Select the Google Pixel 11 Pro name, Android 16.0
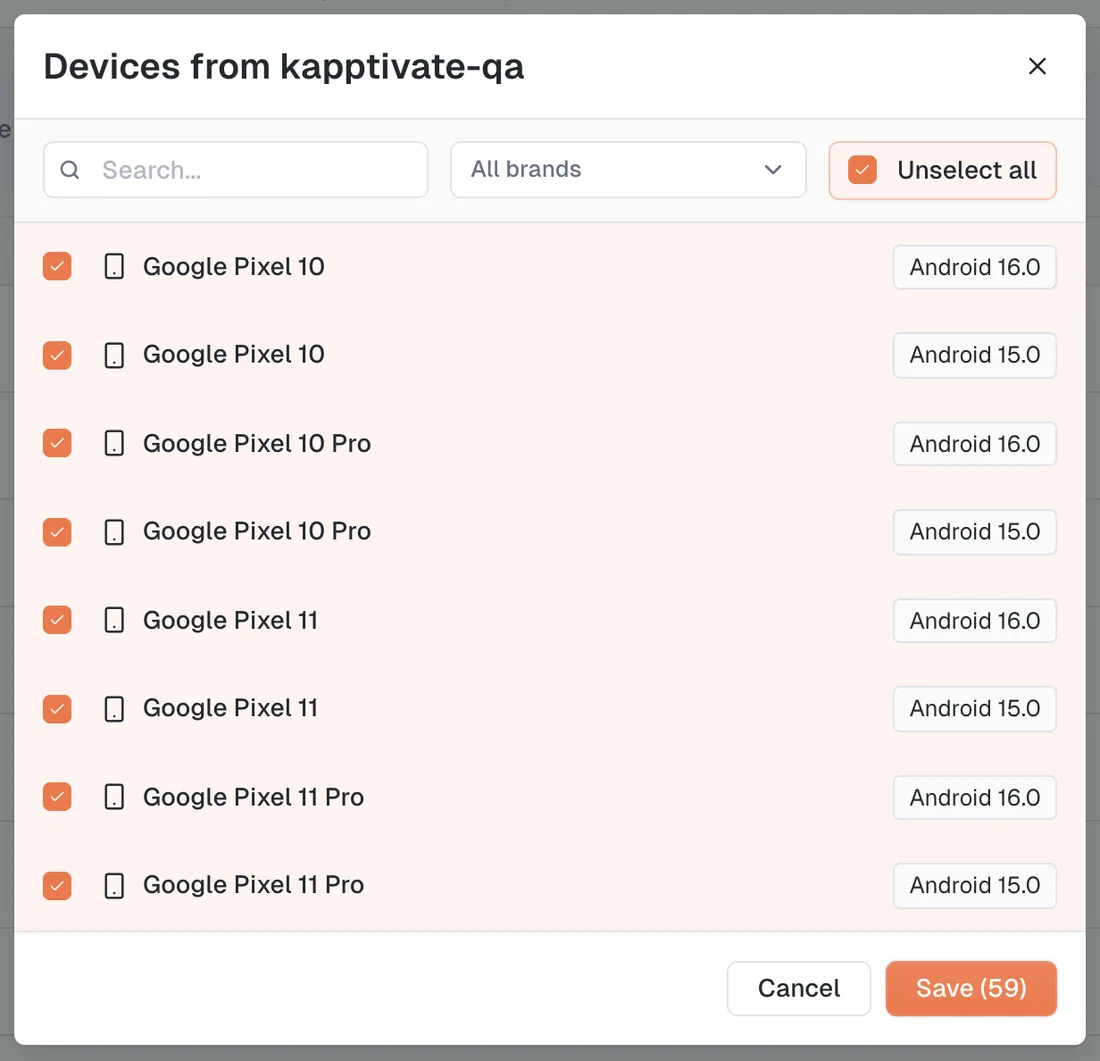 [253, 797]
